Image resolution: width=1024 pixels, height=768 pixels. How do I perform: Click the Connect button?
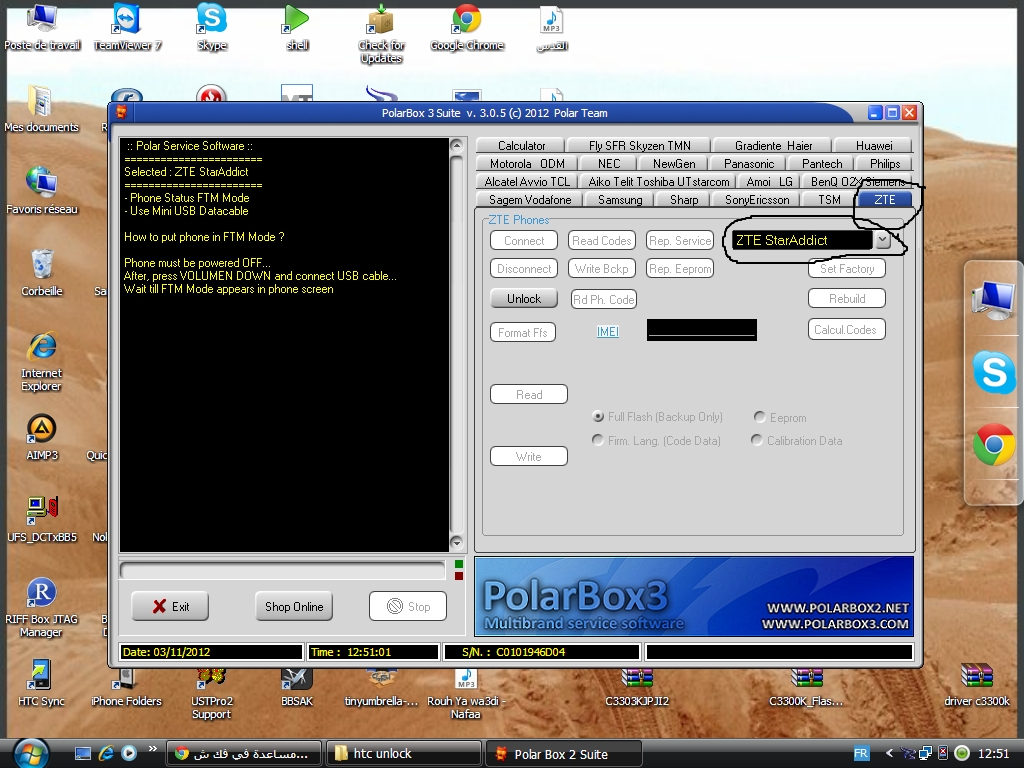click(524, 240)
